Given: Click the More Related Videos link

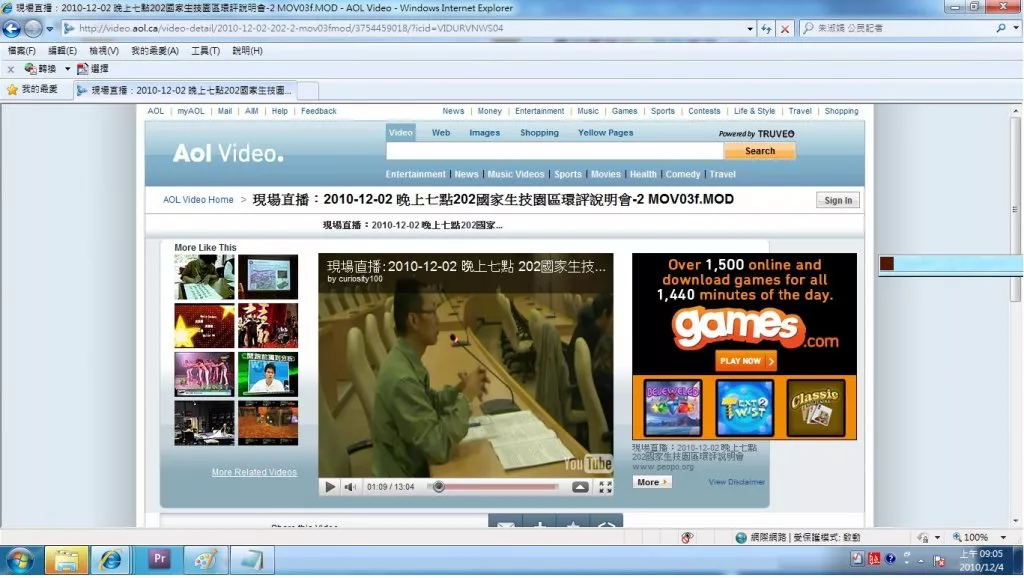Looking at the screenshot, I should (254, 472).
